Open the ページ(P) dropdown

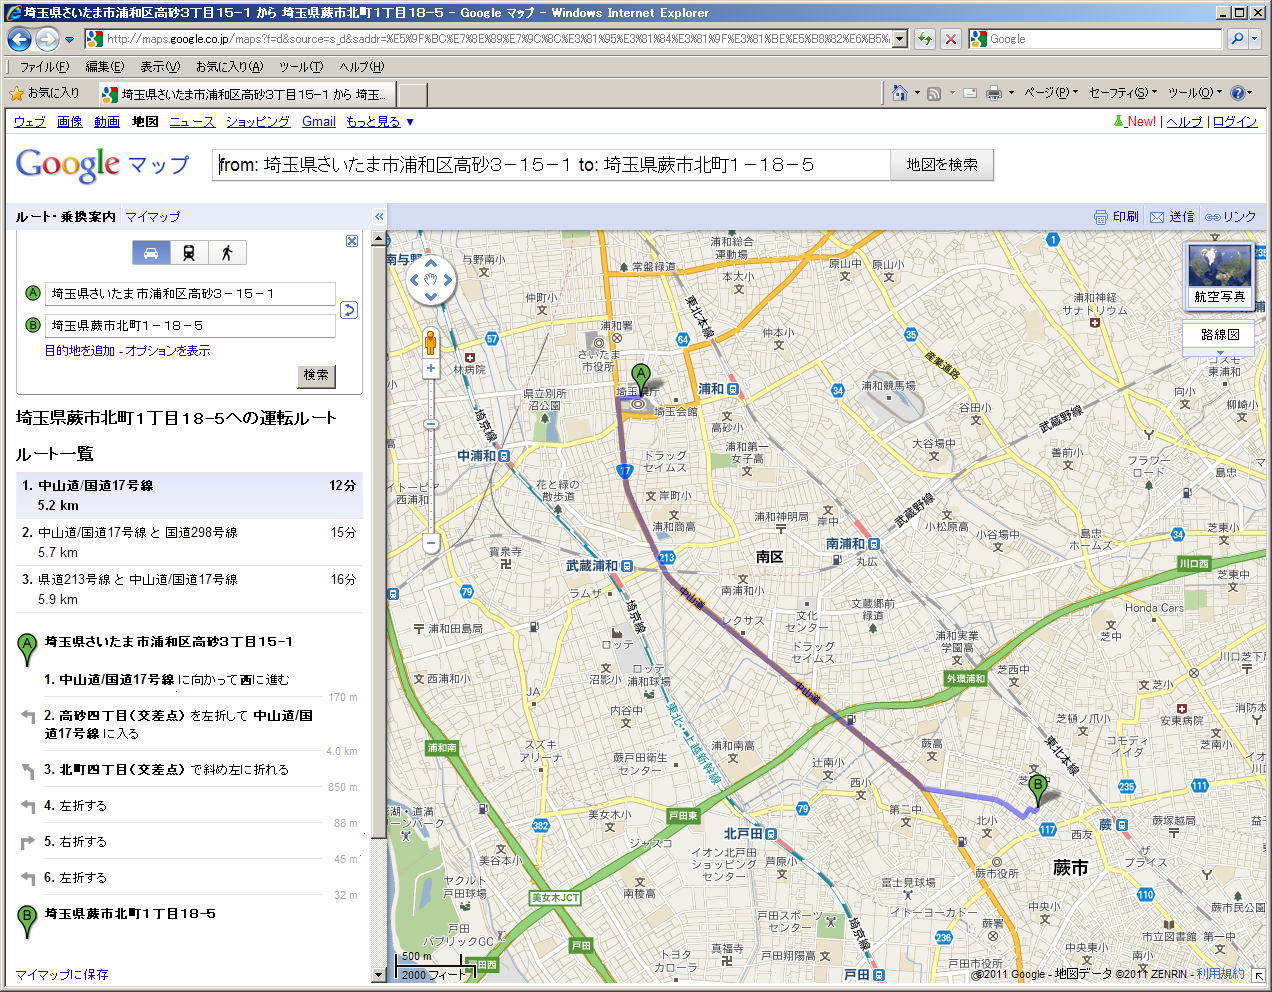coord(1051,93)
